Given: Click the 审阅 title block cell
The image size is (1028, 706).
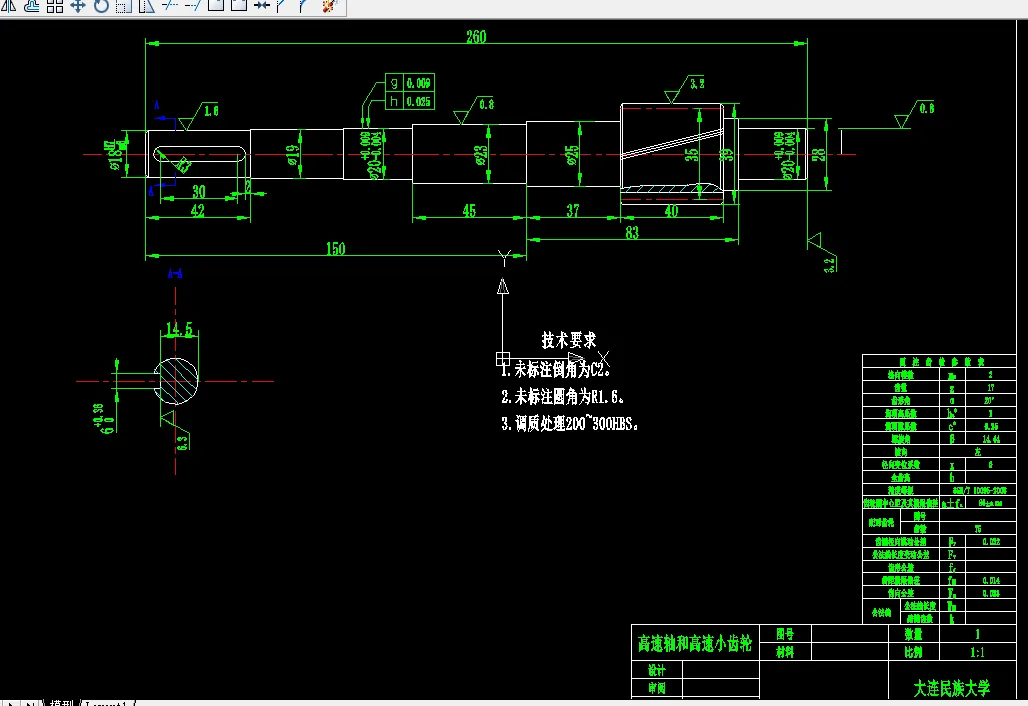Looking at the screenshot, I should pyautogui.click(x=657, y=688).
